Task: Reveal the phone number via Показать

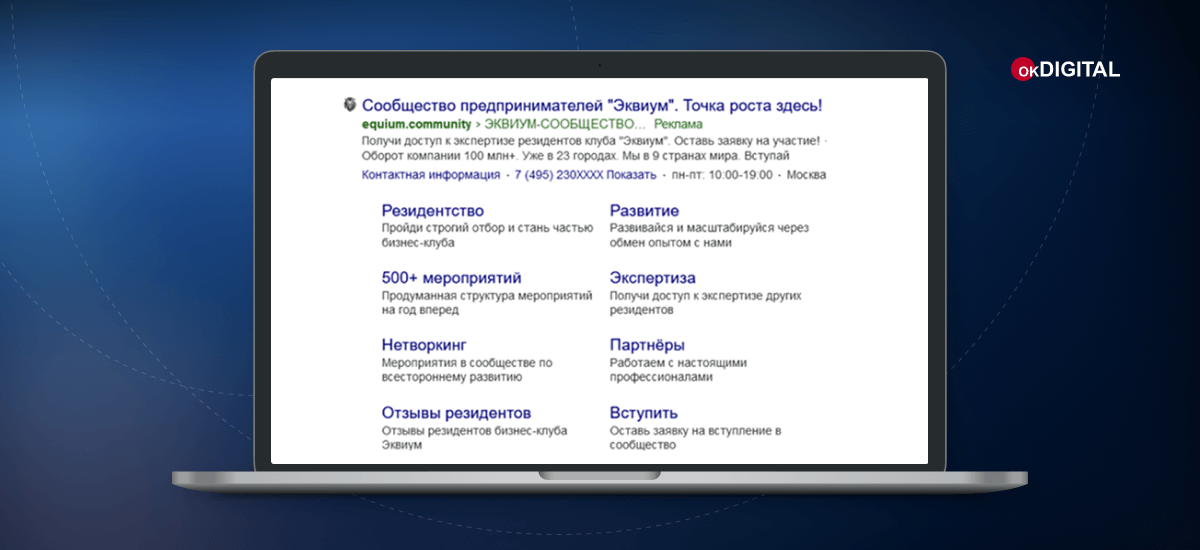Action: click(x=631, y=175)
